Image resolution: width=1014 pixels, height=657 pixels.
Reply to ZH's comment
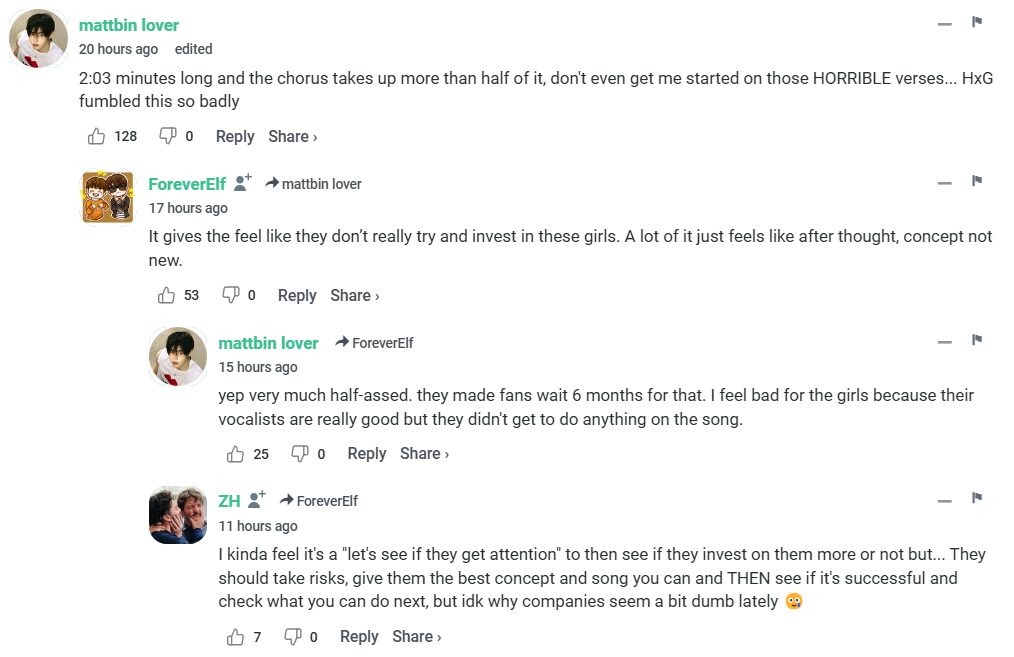pyautogui.click(x=359, y=637)
